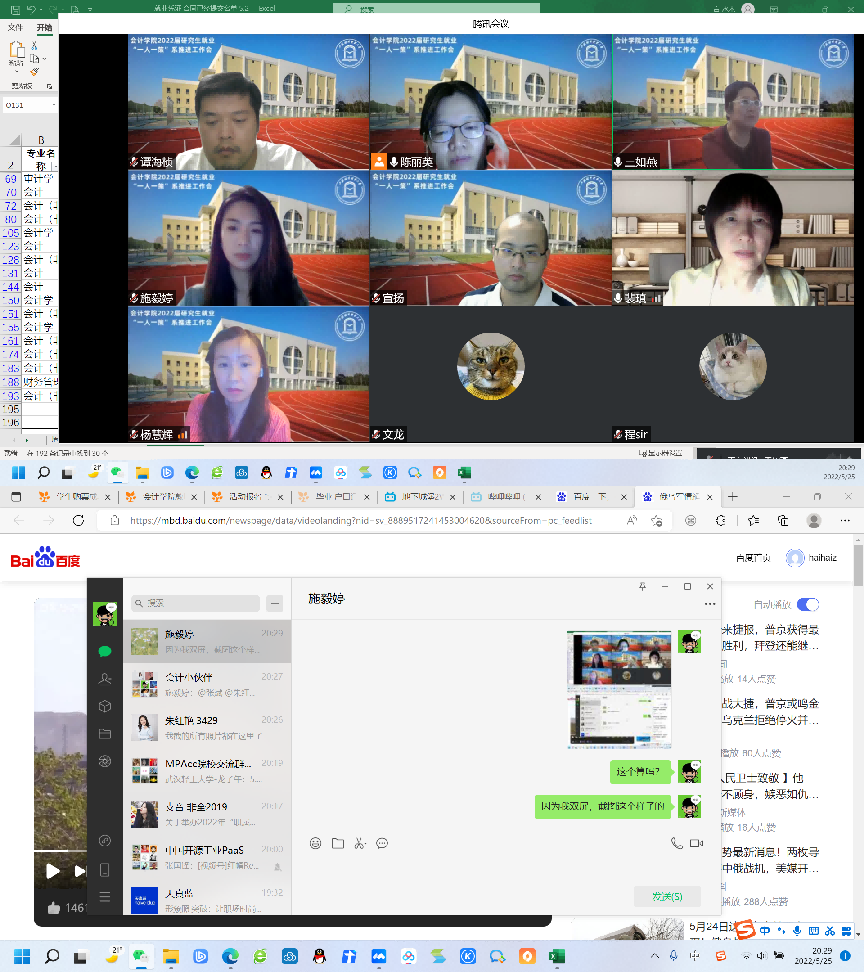Play the Baidu video with play button
Viewport: 864px width, 972px height.
click(52, 871)
